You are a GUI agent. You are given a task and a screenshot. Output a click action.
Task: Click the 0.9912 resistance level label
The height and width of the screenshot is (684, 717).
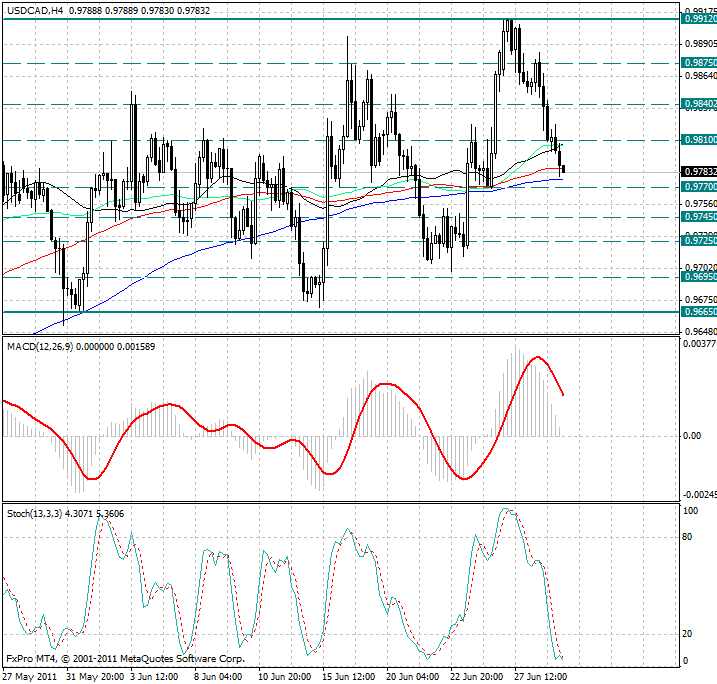tap(699, 19)
